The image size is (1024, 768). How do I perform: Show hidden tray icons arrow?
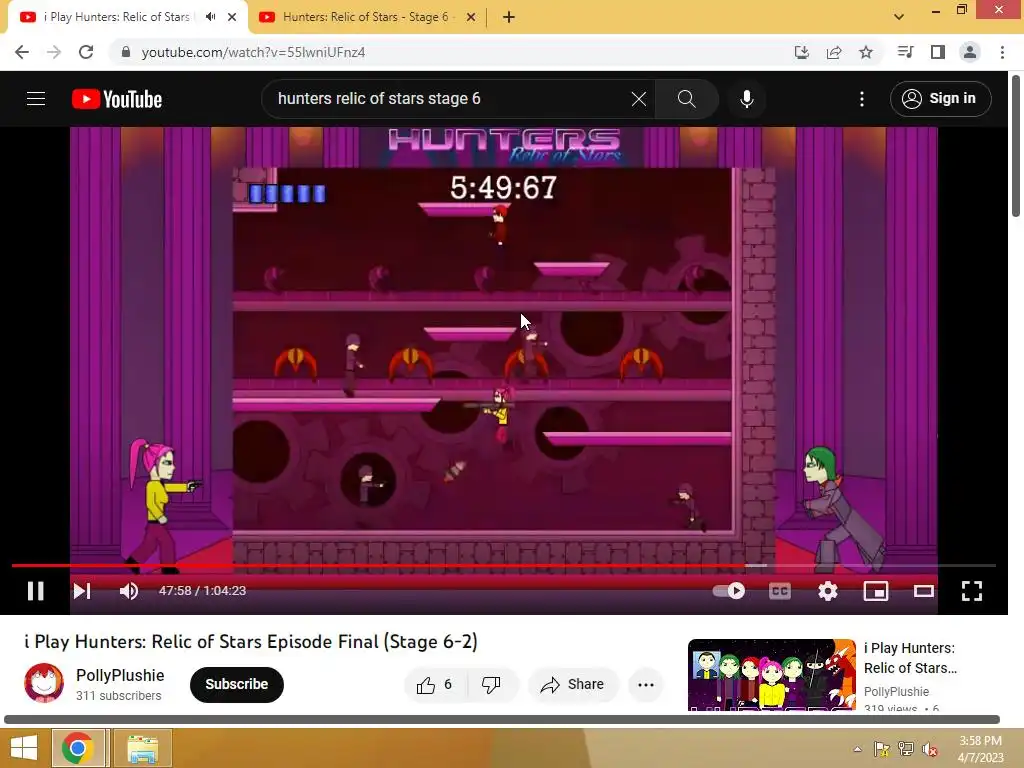tap(857, 749)
